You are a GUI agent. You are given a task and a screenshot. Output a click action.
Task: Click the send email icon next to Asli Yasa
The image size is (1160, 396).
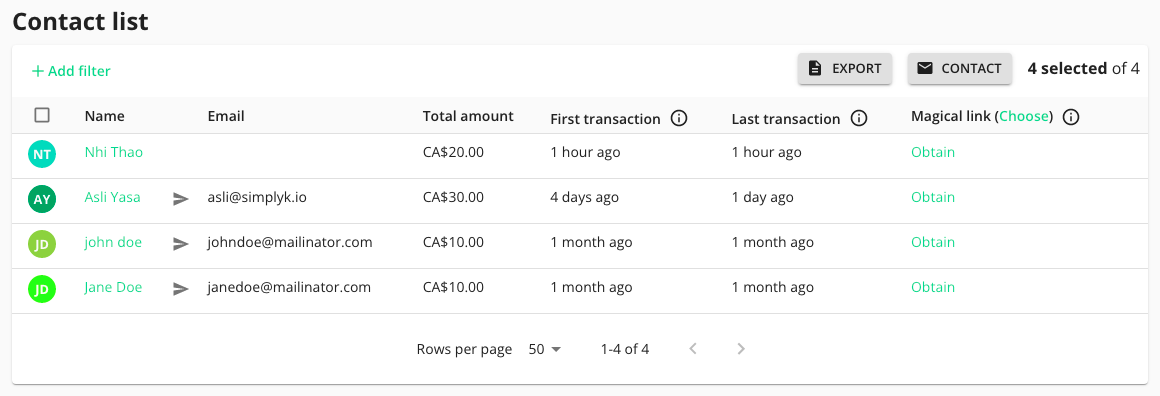point(181,198)
